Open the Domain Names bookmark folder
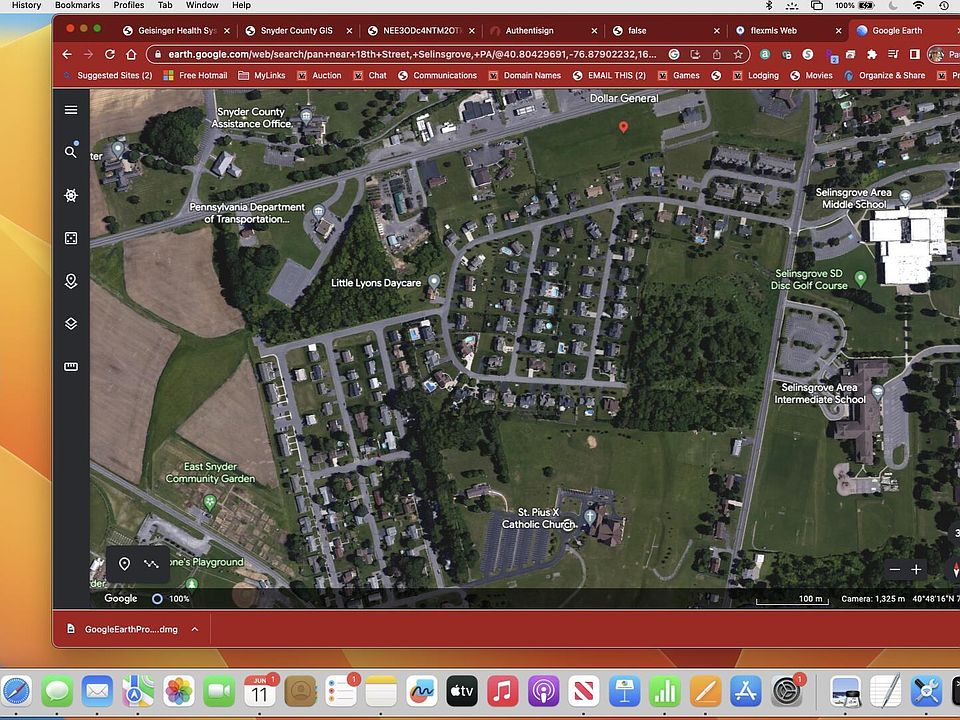This screenshot has width=960, height=720. point(531,75)
